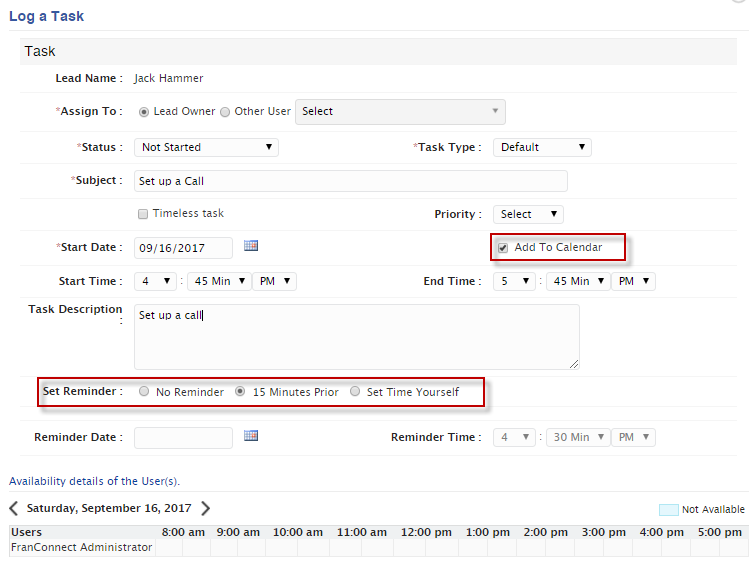Go to next day in availability
This screenshot has height=562, width=751.
[205, 508]
